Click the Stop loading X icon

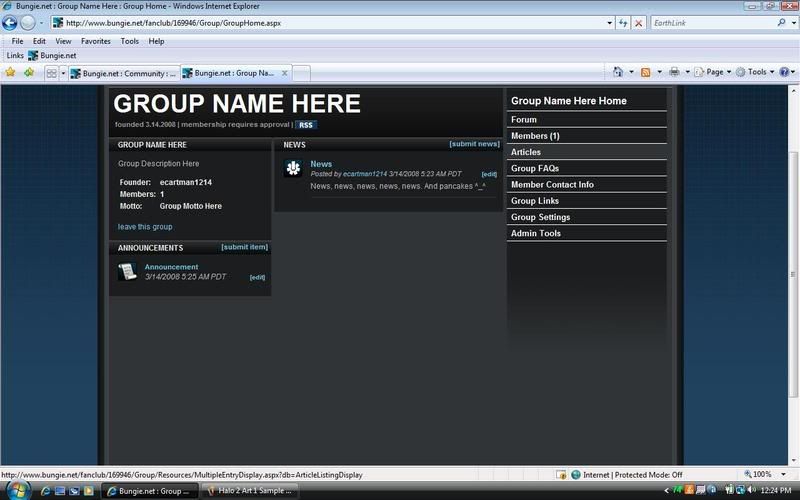coord(639,23)
